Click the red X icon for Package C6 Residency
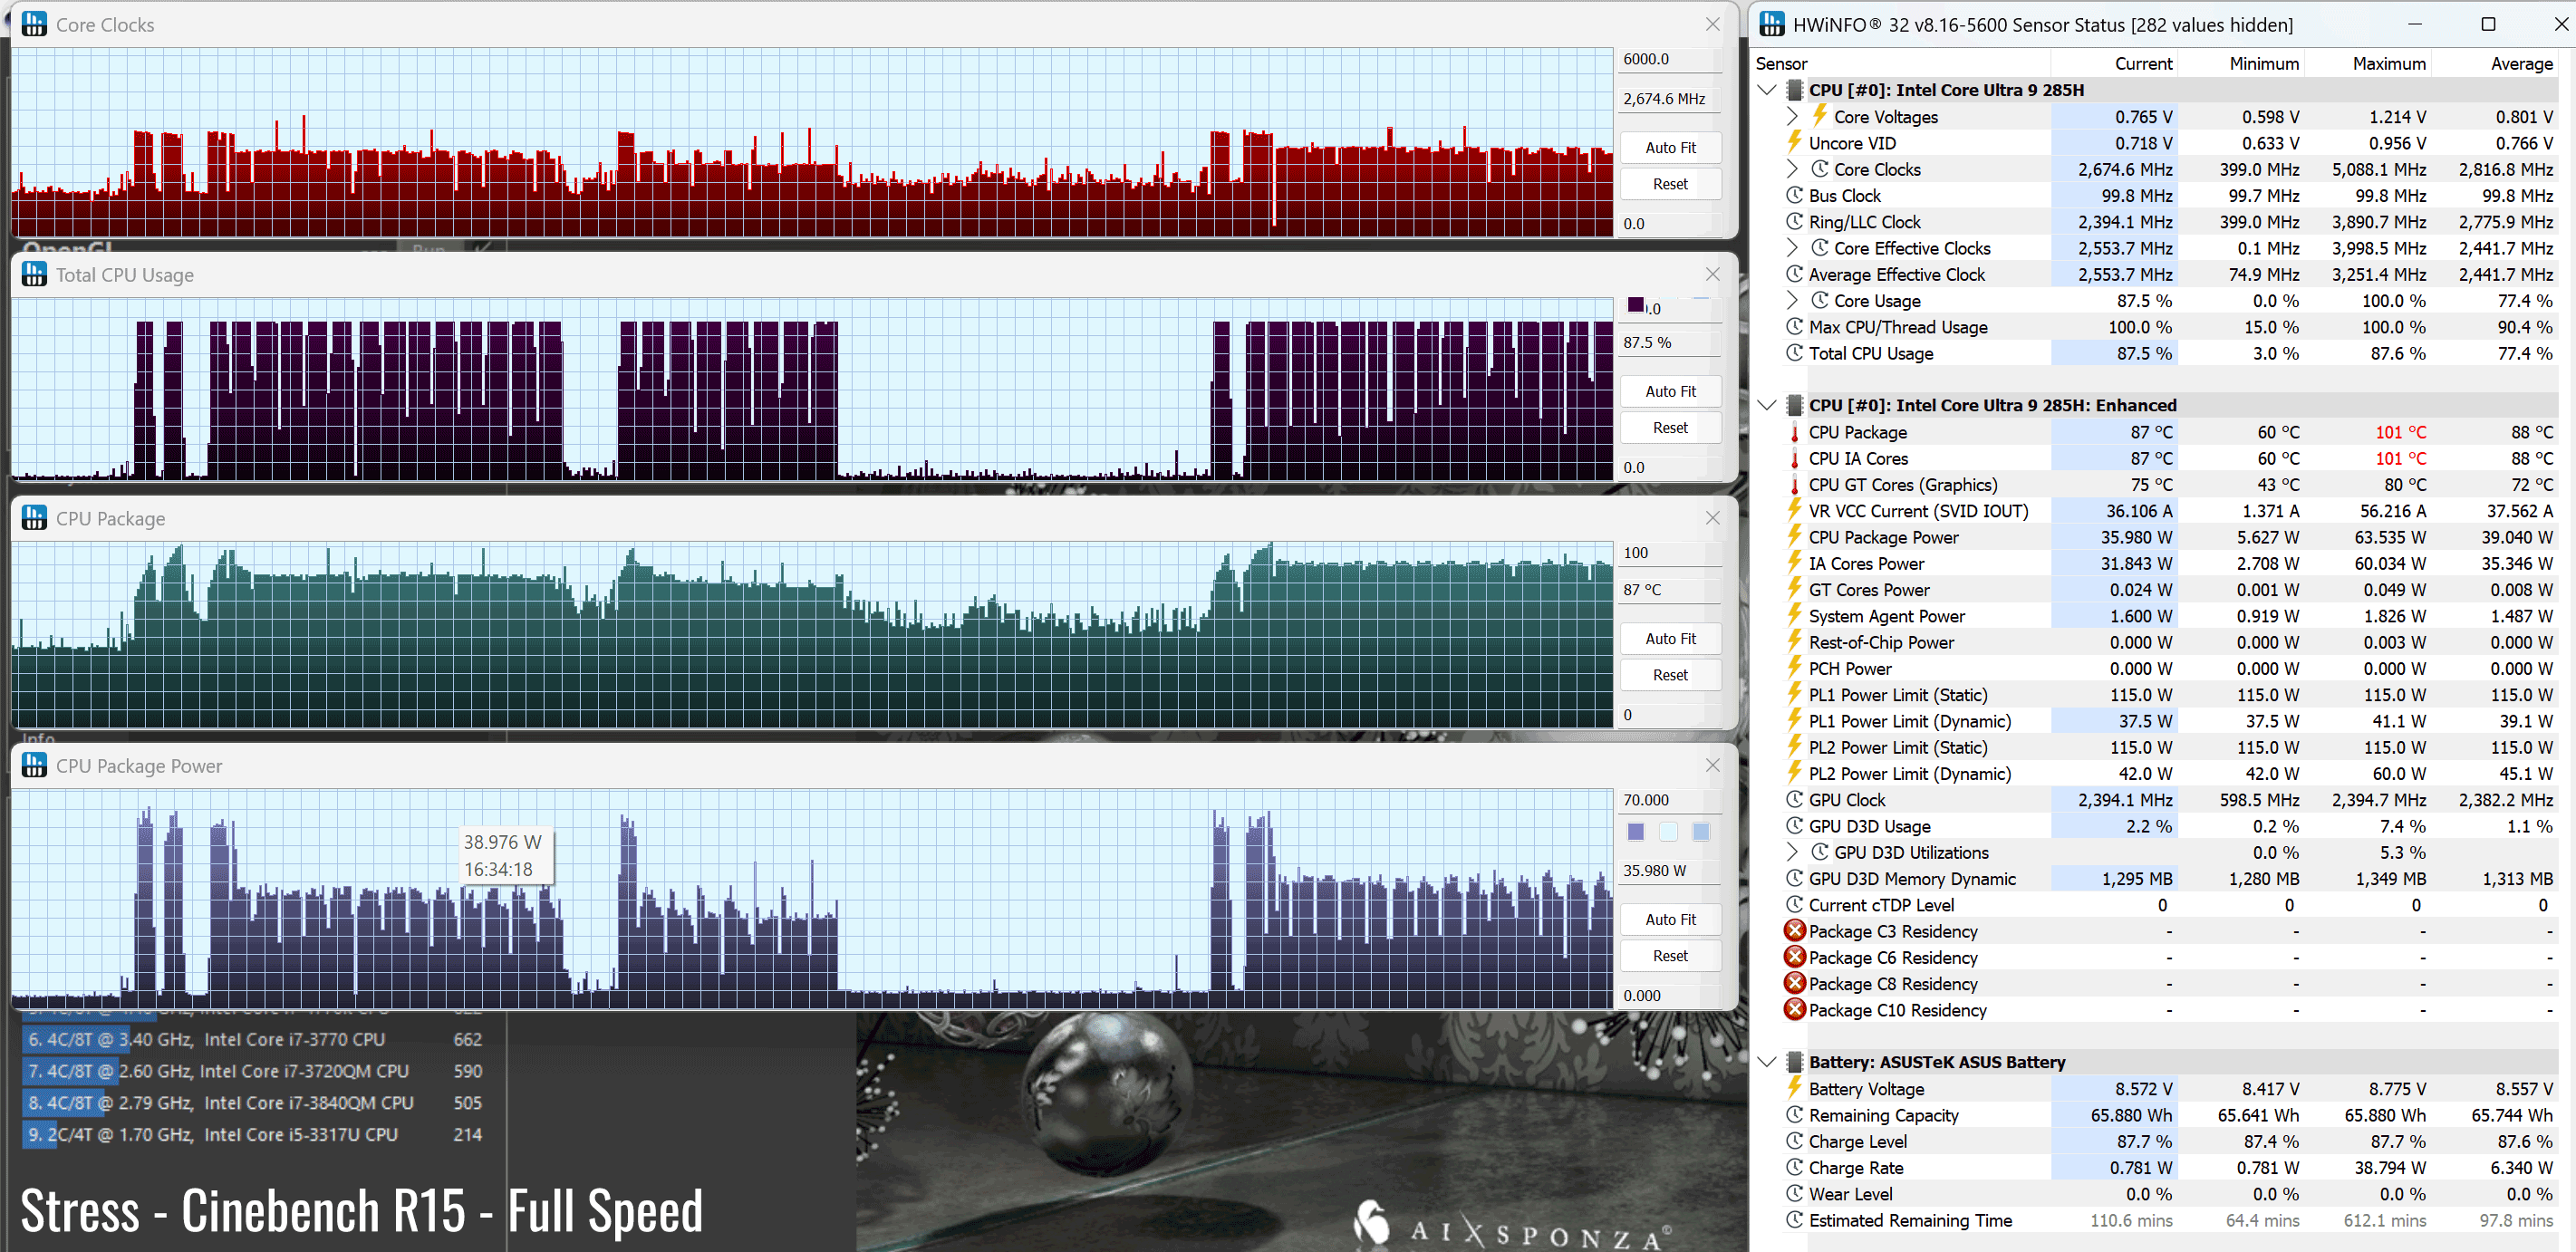 coord(1795,957)
